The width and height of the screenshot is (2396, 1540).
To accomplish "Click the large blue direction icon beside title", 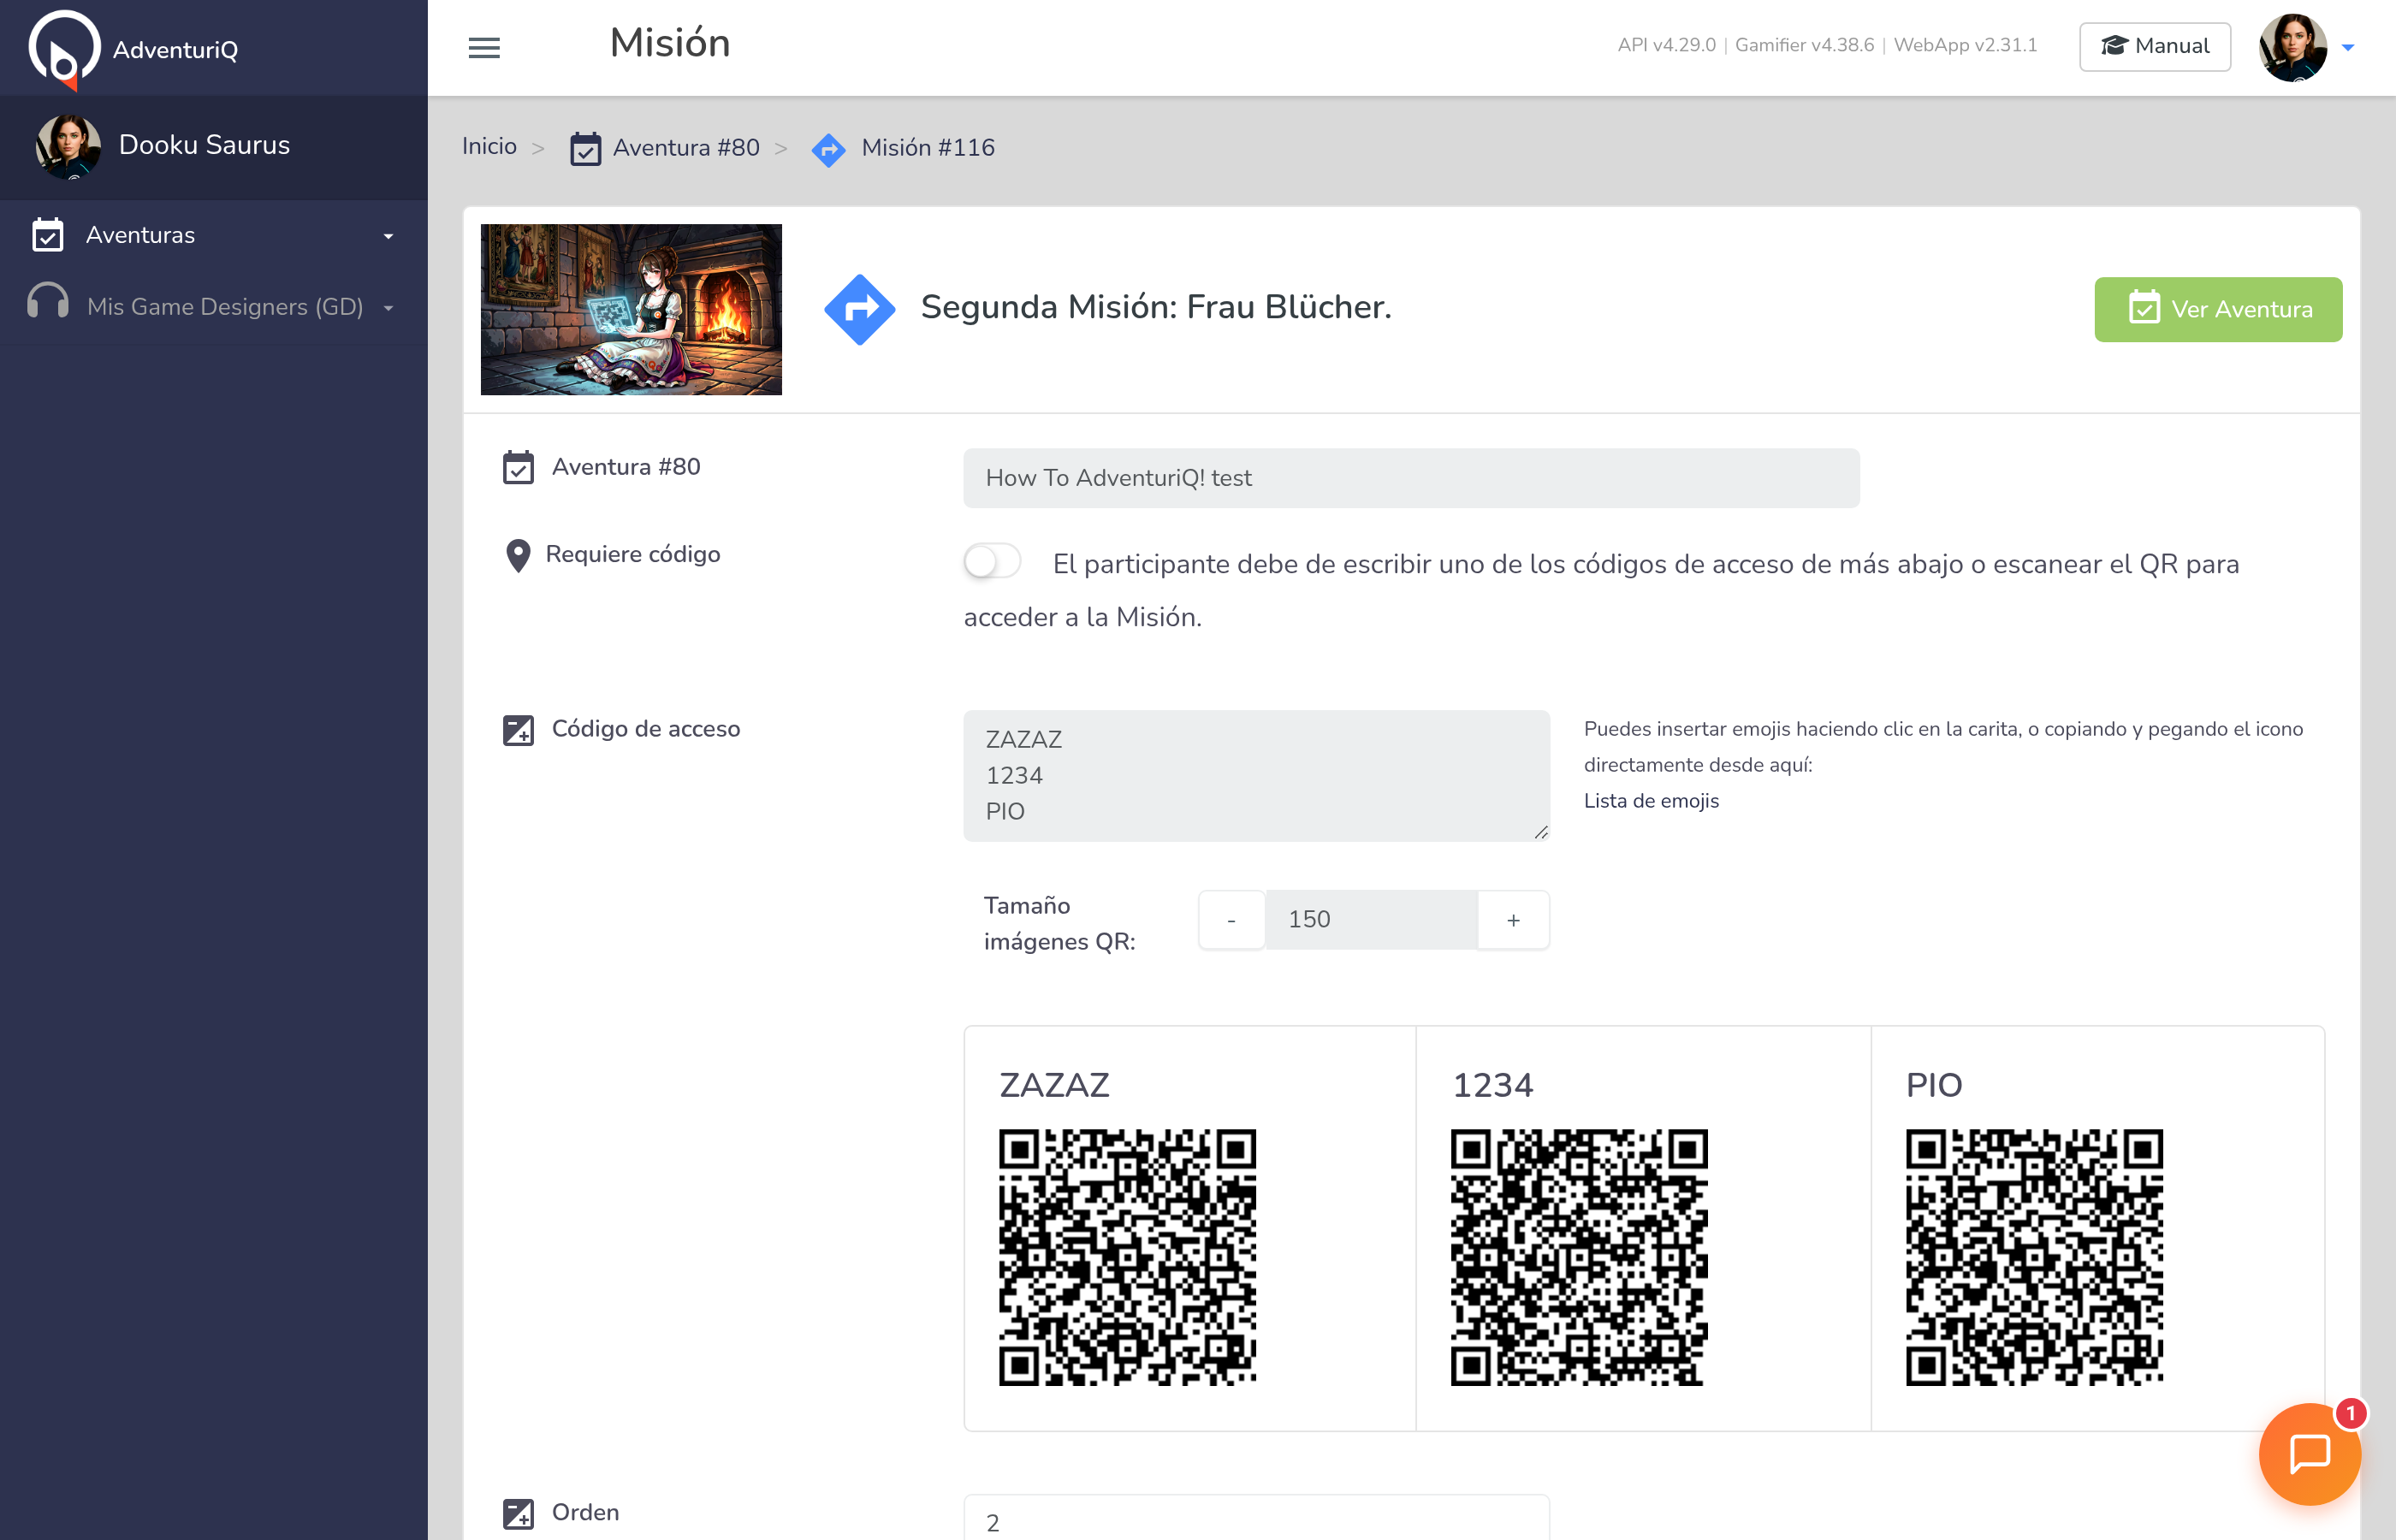I will (x=859, y=309).
